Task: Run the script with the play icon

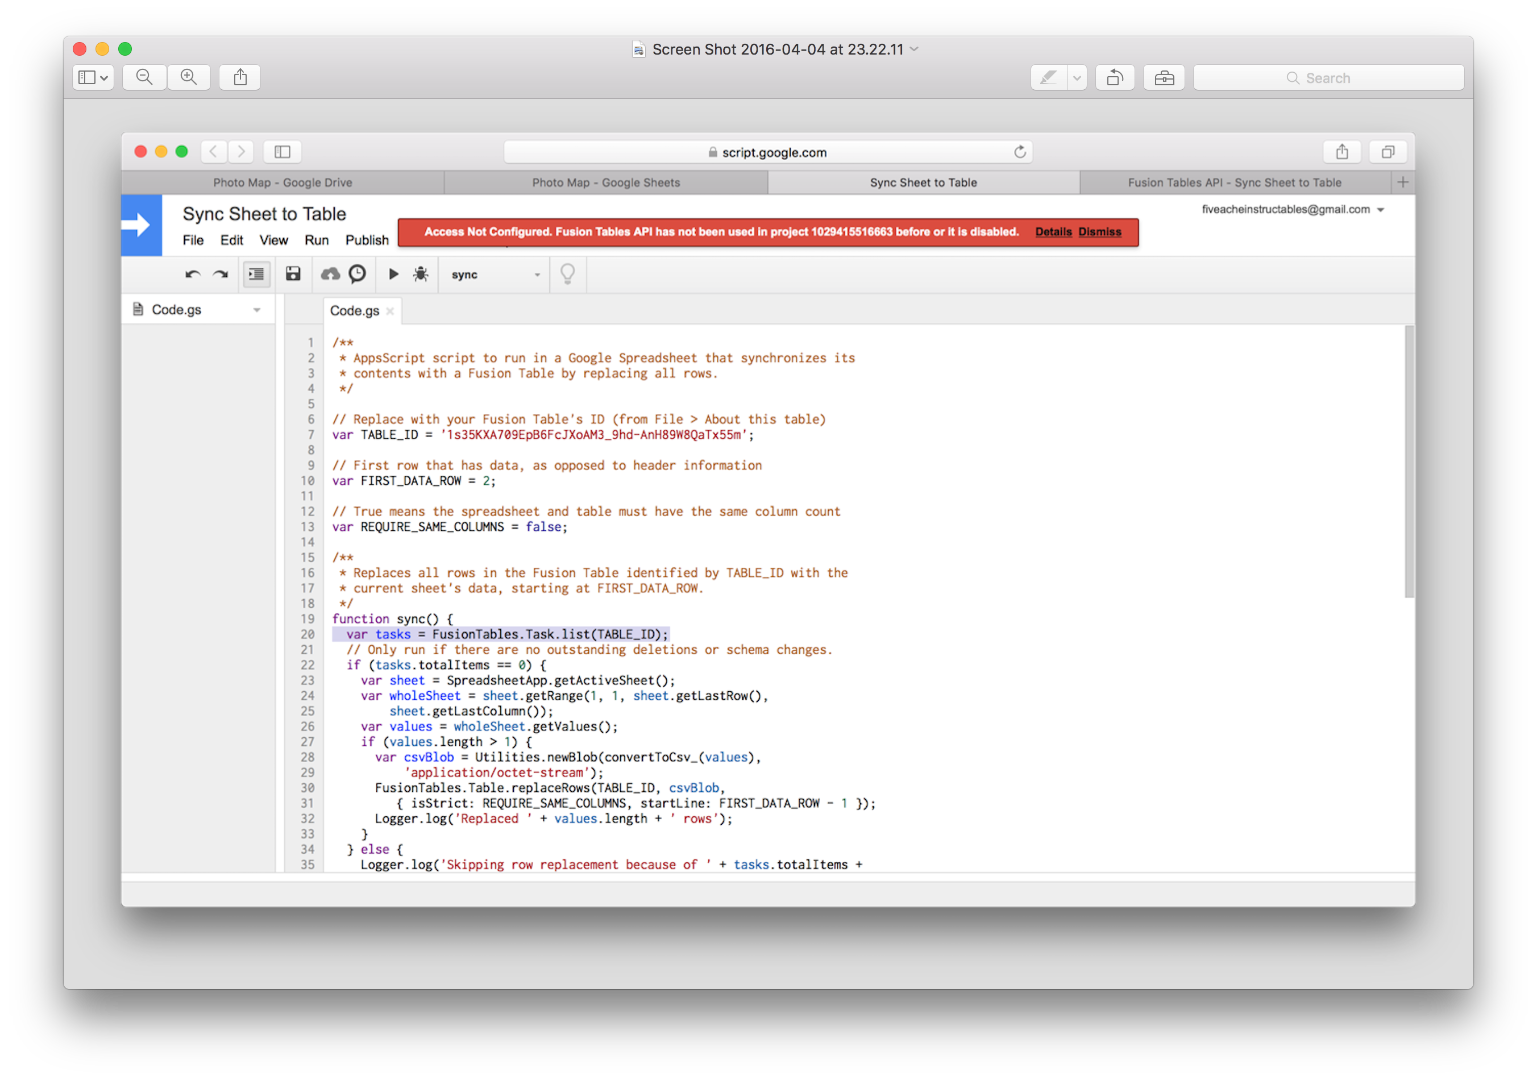Action: point(392,274)
